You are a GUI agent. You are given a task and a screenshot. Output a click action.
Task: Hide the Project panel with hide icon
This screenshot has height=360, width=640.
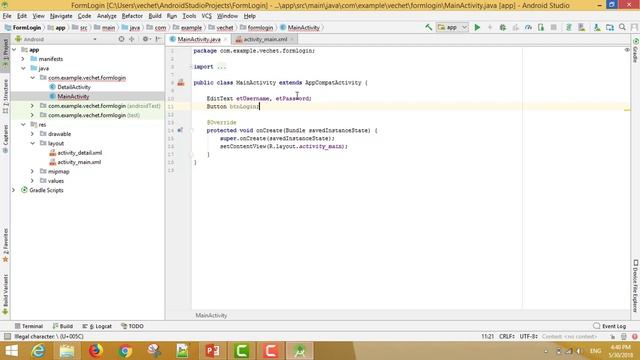point(158,39)
